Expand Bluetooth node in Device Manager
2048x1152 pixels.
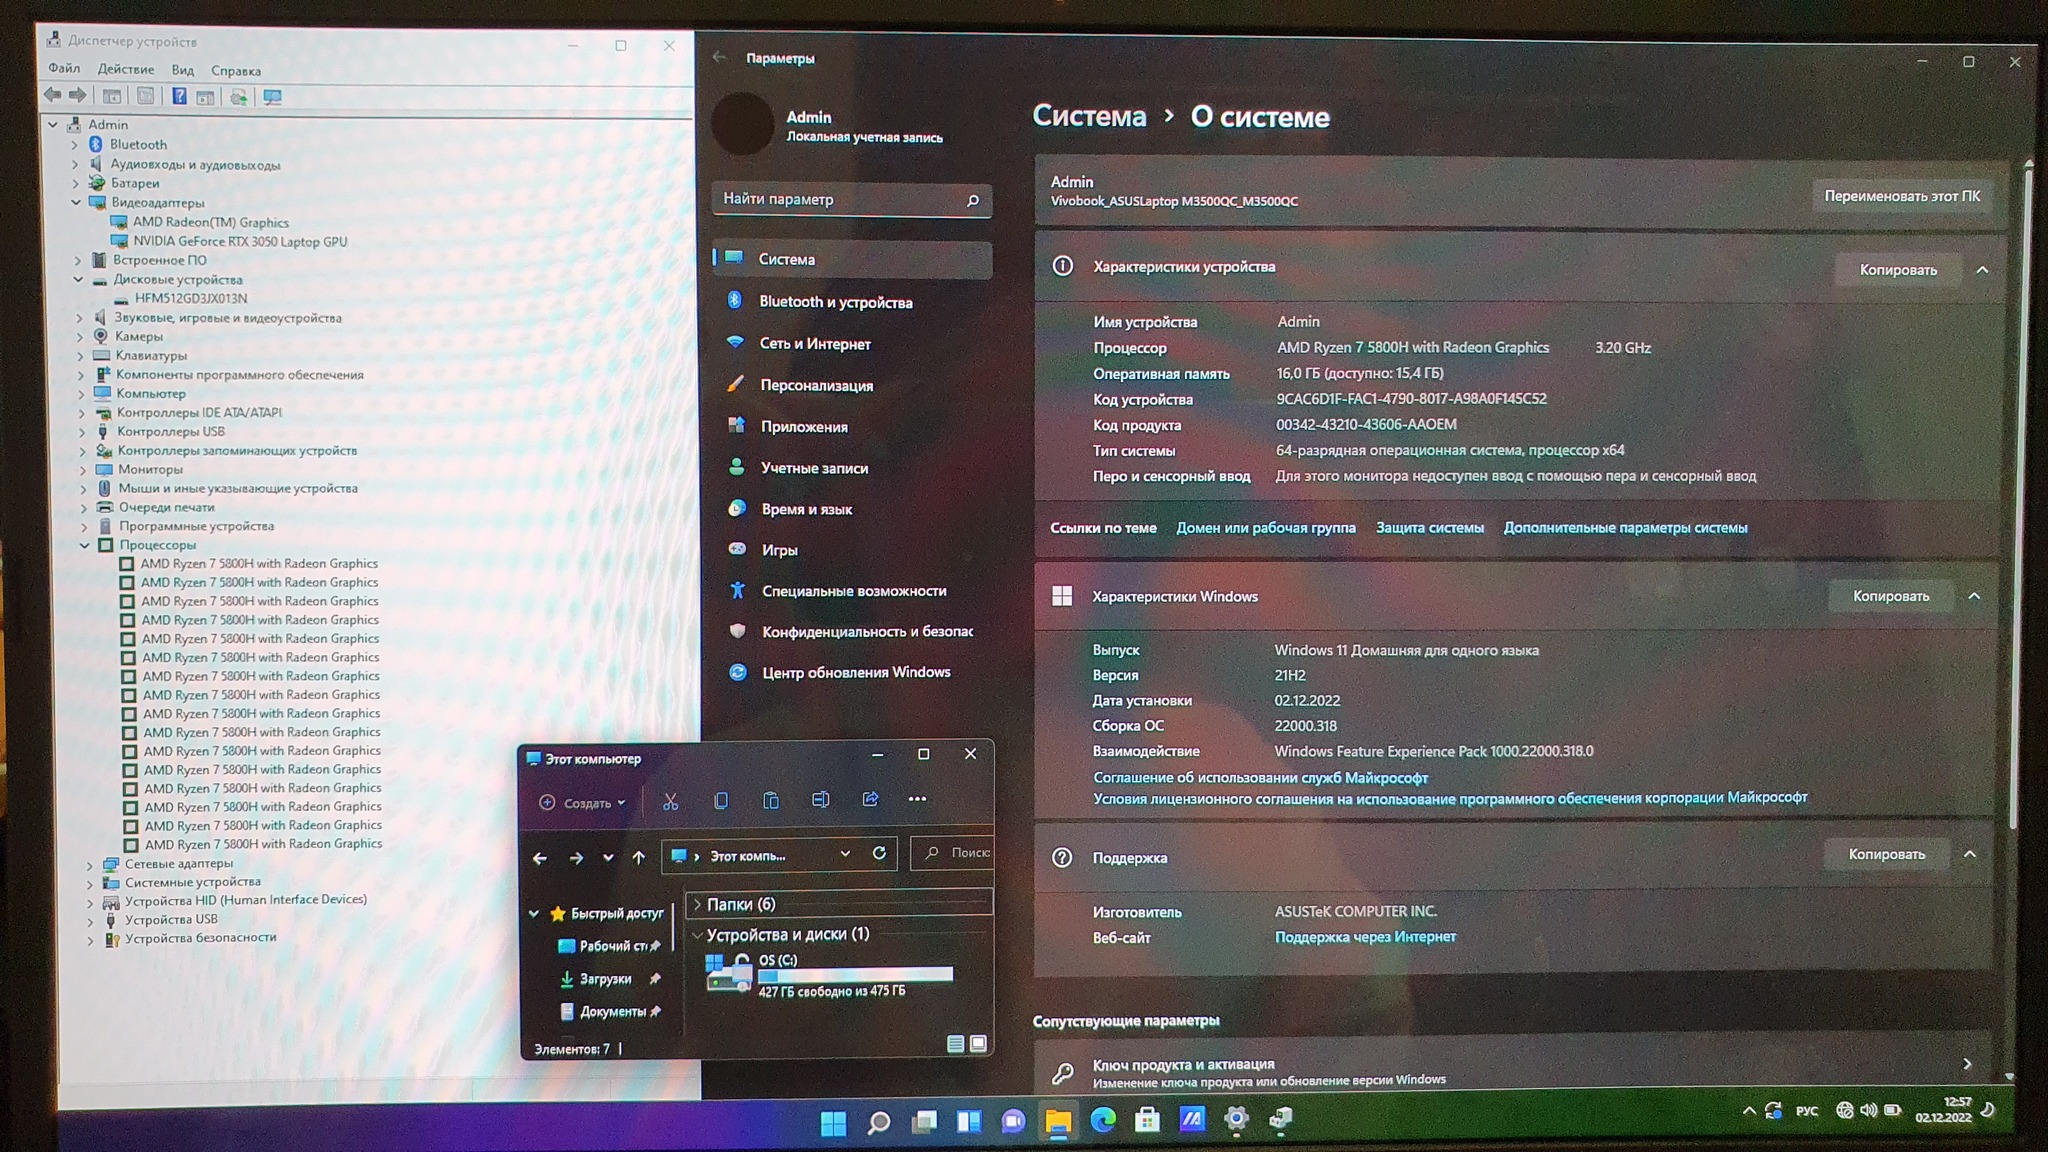point(73,144)
